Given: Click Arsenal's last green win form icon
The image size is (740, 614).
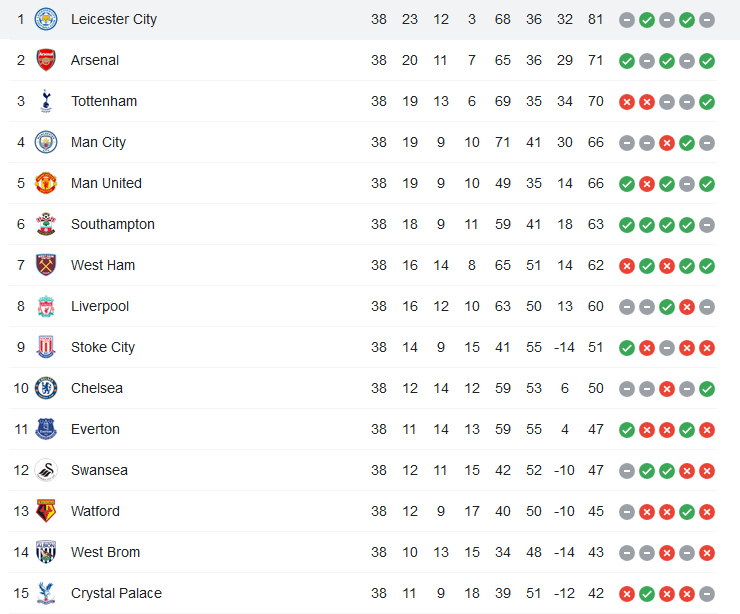Looking at the screenshot, I should click(x=706, y=61).
